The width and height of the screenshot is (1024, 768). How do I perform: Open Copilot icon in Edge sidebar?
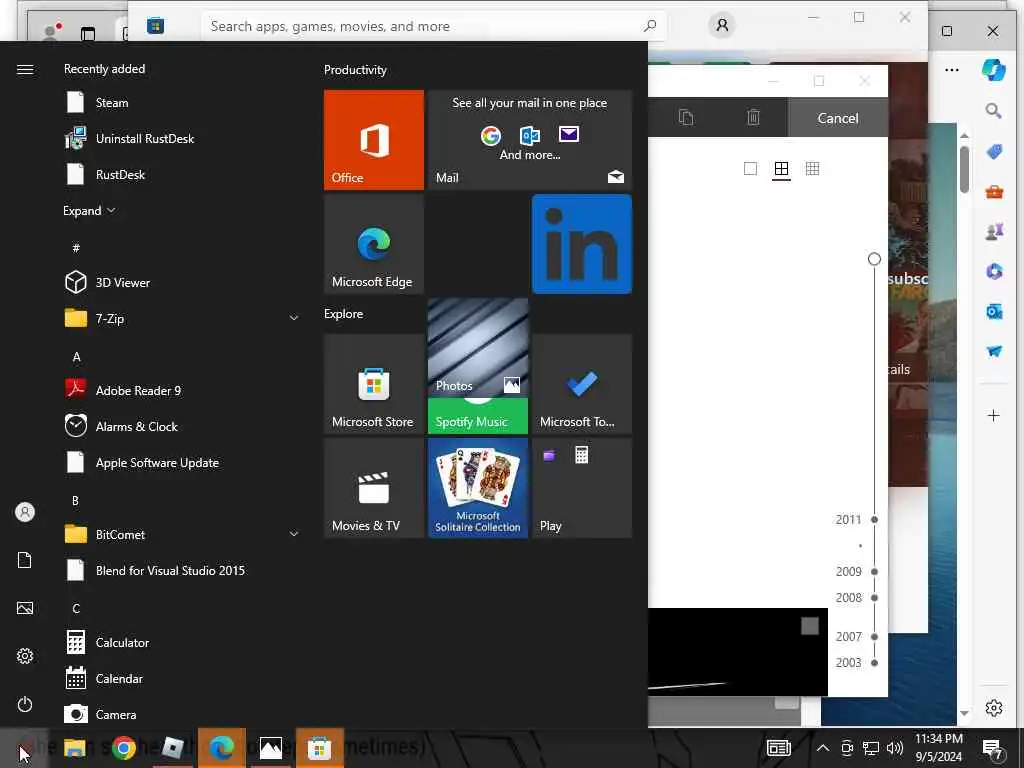993,70
